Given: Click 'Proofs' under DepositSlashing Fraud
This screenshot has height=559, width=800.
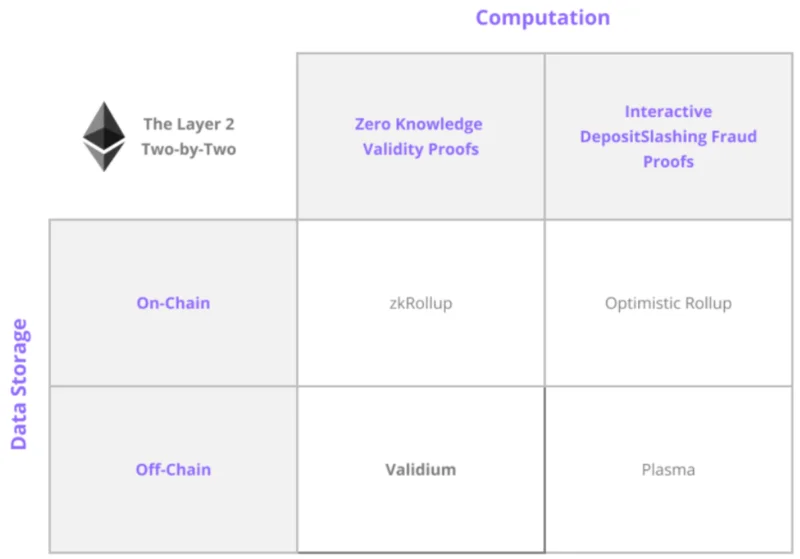Looking at the screenshot, I should point(668,161).
